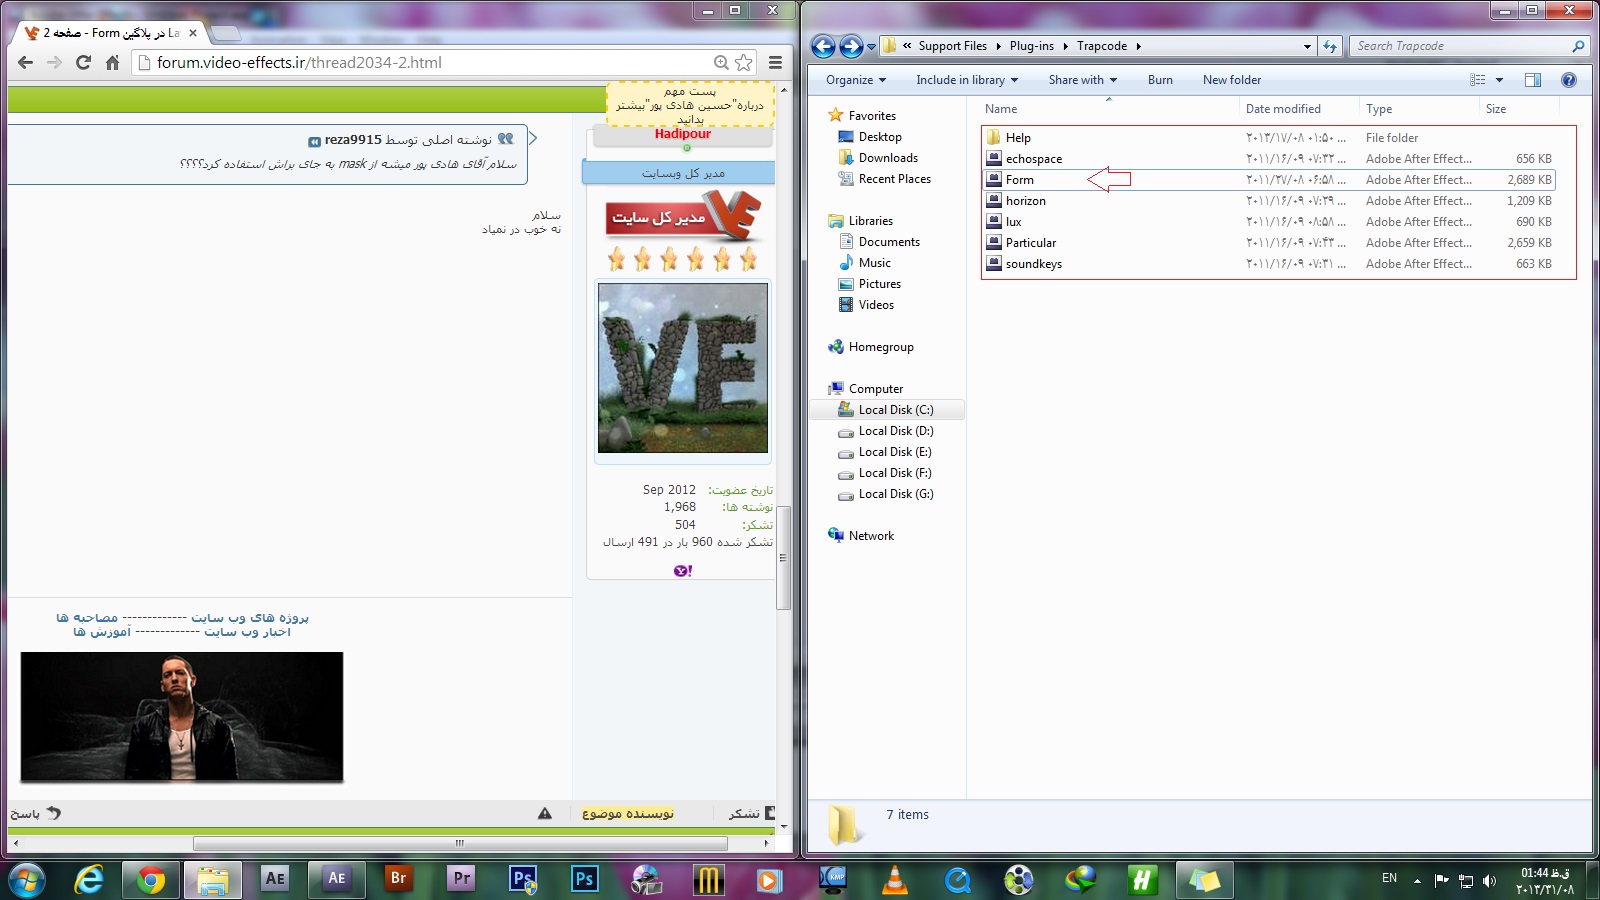Open Adobe Bridge from taskbar
Screen dimensions: 1600x900
click(398, 879)
